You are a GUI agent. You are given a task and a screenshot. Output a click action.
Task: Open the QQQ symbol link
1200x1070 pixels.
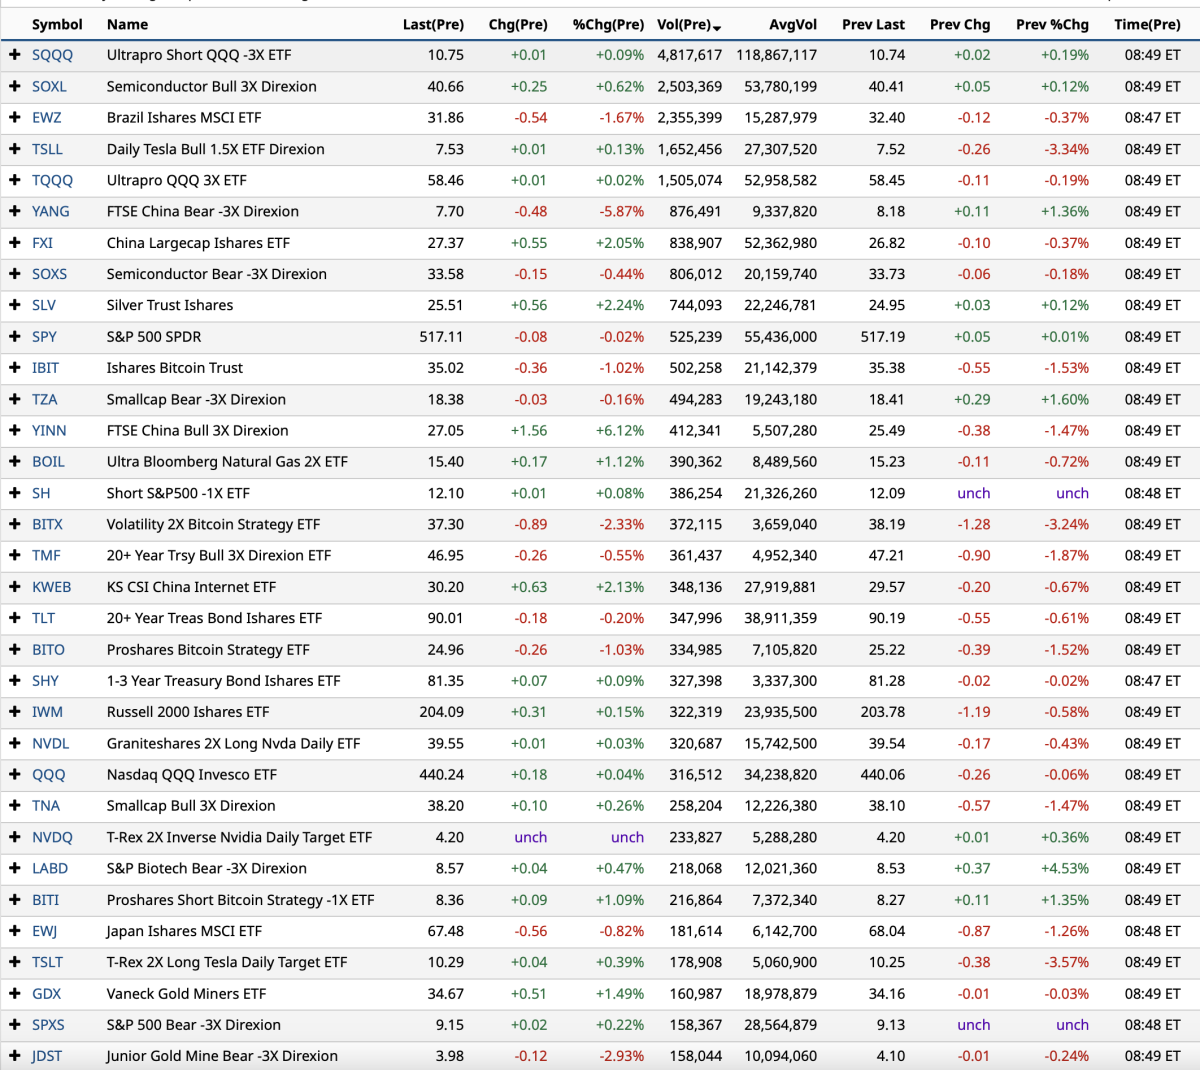tap(48, 775)
